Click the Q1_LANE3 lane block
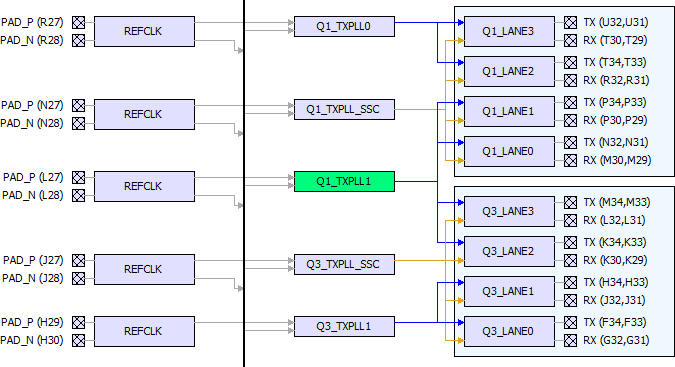 [509, 31]
